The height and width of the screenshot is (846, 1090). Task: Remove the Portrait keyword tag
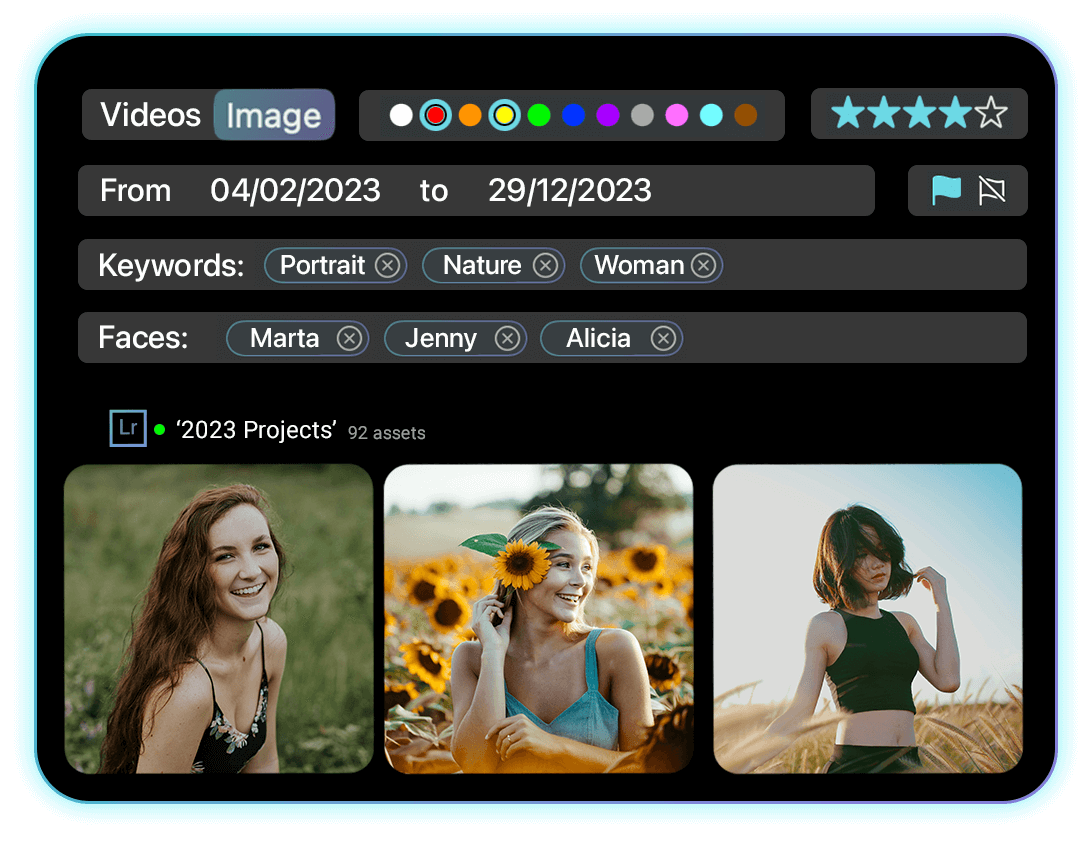pos(387,265)
